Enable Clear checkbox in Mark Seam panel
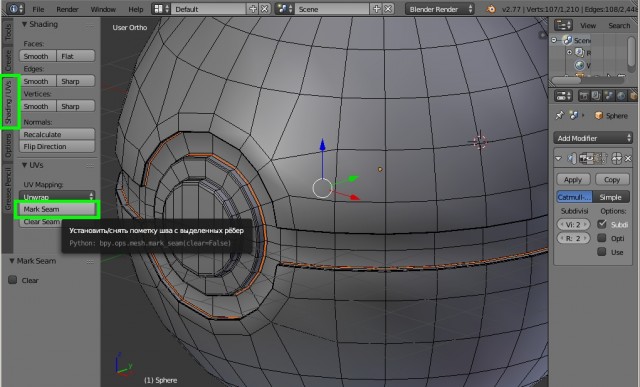The image size is (640, 387). click(13, 280)
